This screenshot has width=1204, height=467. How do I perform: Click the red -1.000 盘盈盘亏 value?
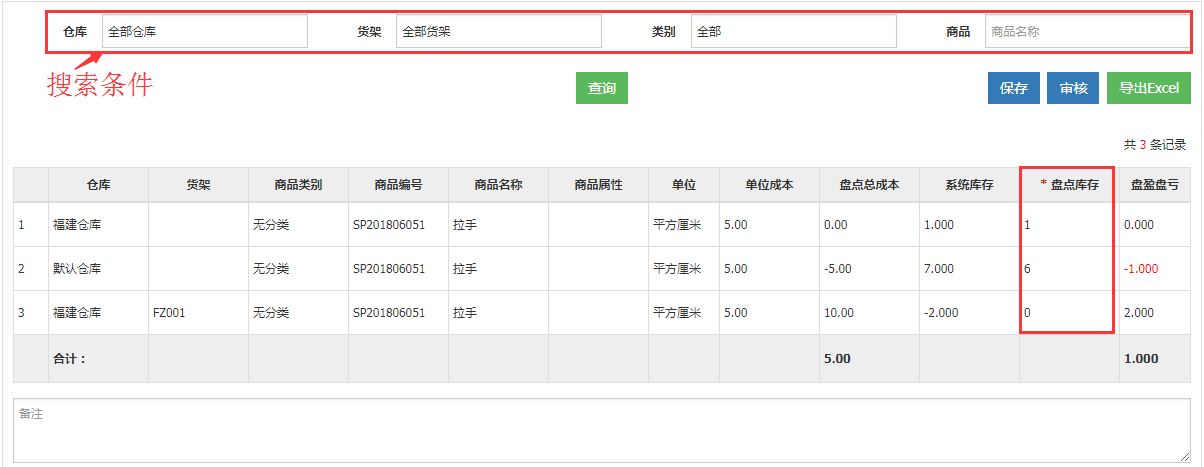pos(1140,269)
